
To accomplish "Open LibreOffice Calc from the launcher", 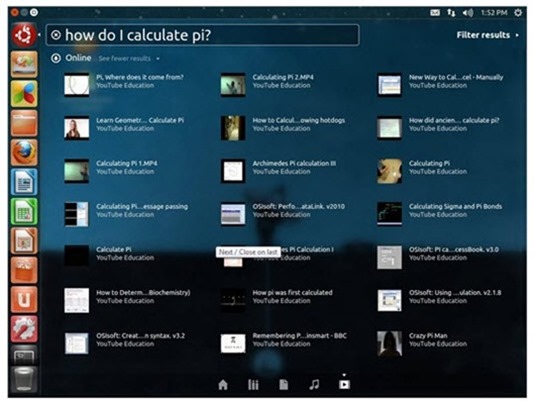I will coord(24,211).
